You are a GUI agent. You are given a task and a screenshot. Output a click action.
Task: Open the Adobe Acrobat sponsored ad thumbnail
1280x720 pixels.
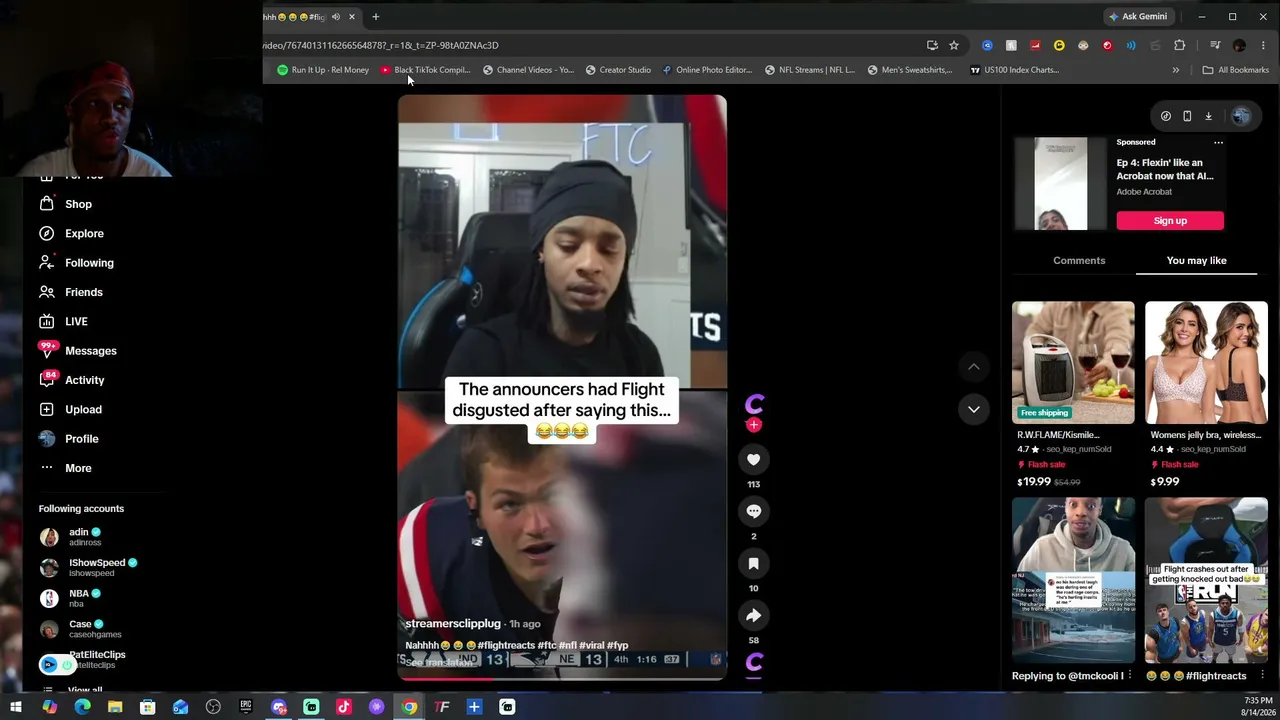click(x=1060, y=184)
